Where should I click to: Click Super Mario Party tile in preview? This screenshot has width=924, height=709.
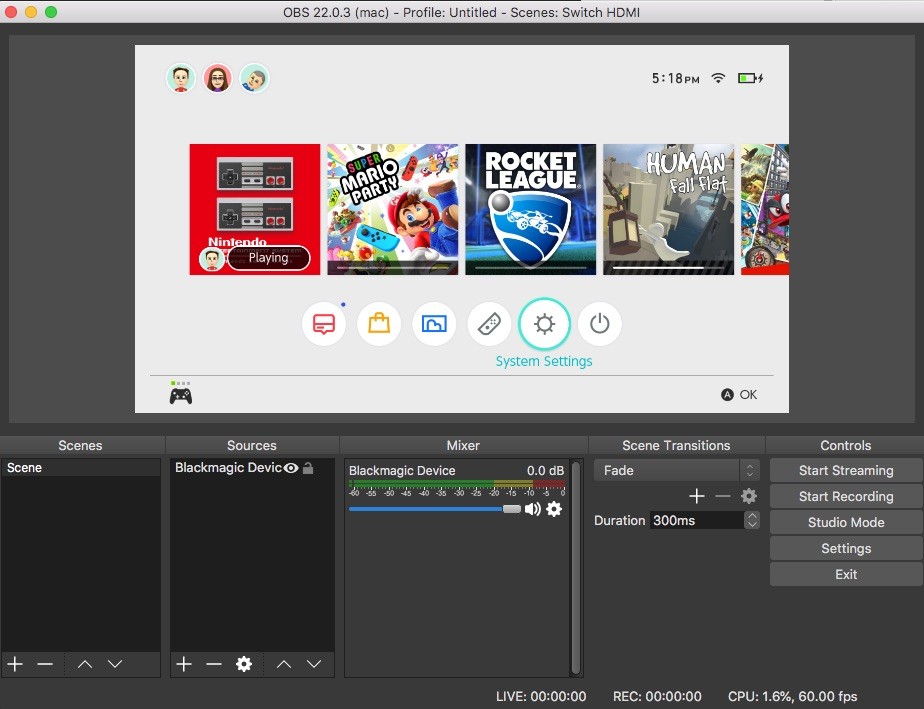click(x=392, y=209)
